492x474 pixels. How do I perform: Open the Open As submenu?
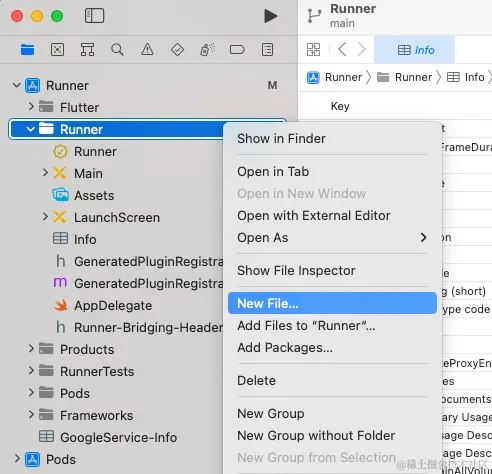pos(332,238)
